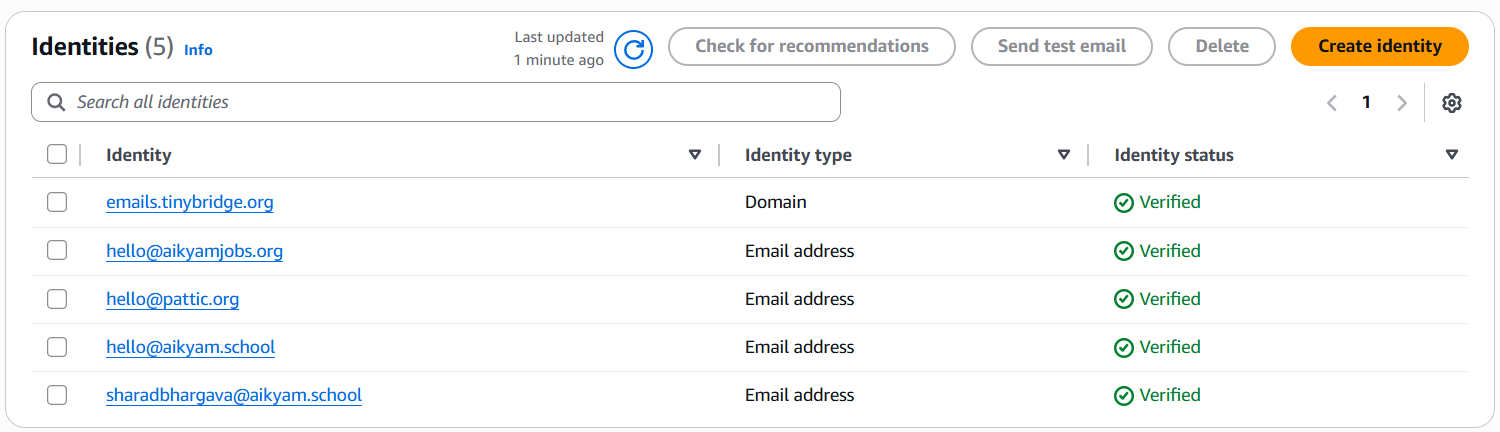Open the hello@aikyam.school identity link
1500x432 pixels.
[x=190, y=347]
